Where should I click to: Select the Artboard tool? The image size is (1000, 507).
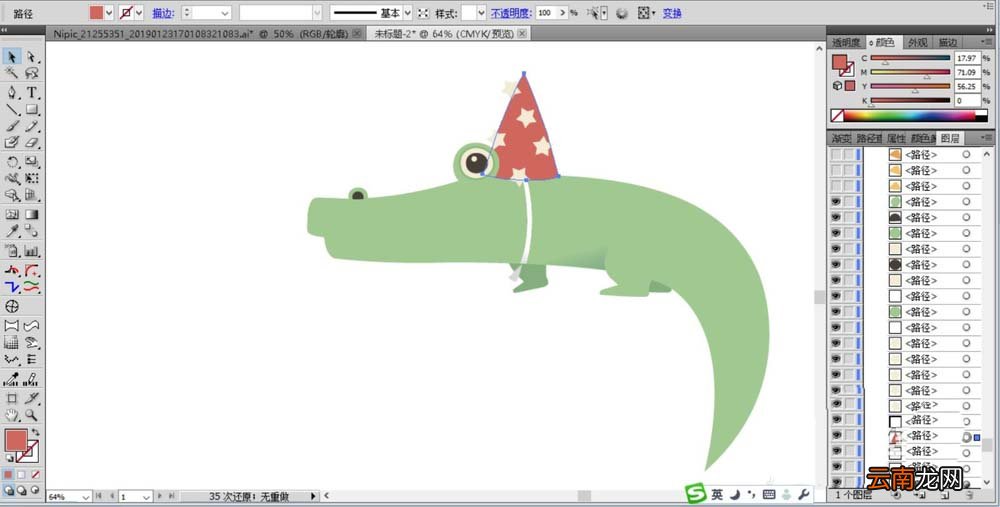coord(11,399)
